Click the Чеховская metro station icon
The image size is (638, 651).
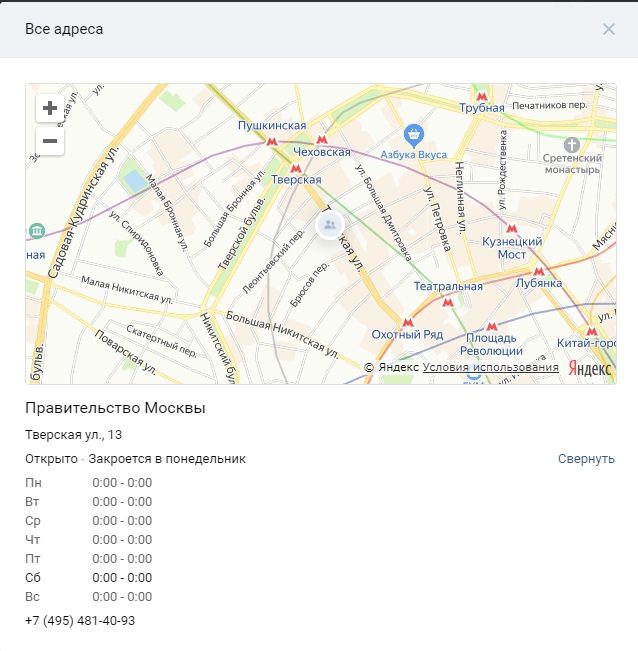click(x=321, y=140)
